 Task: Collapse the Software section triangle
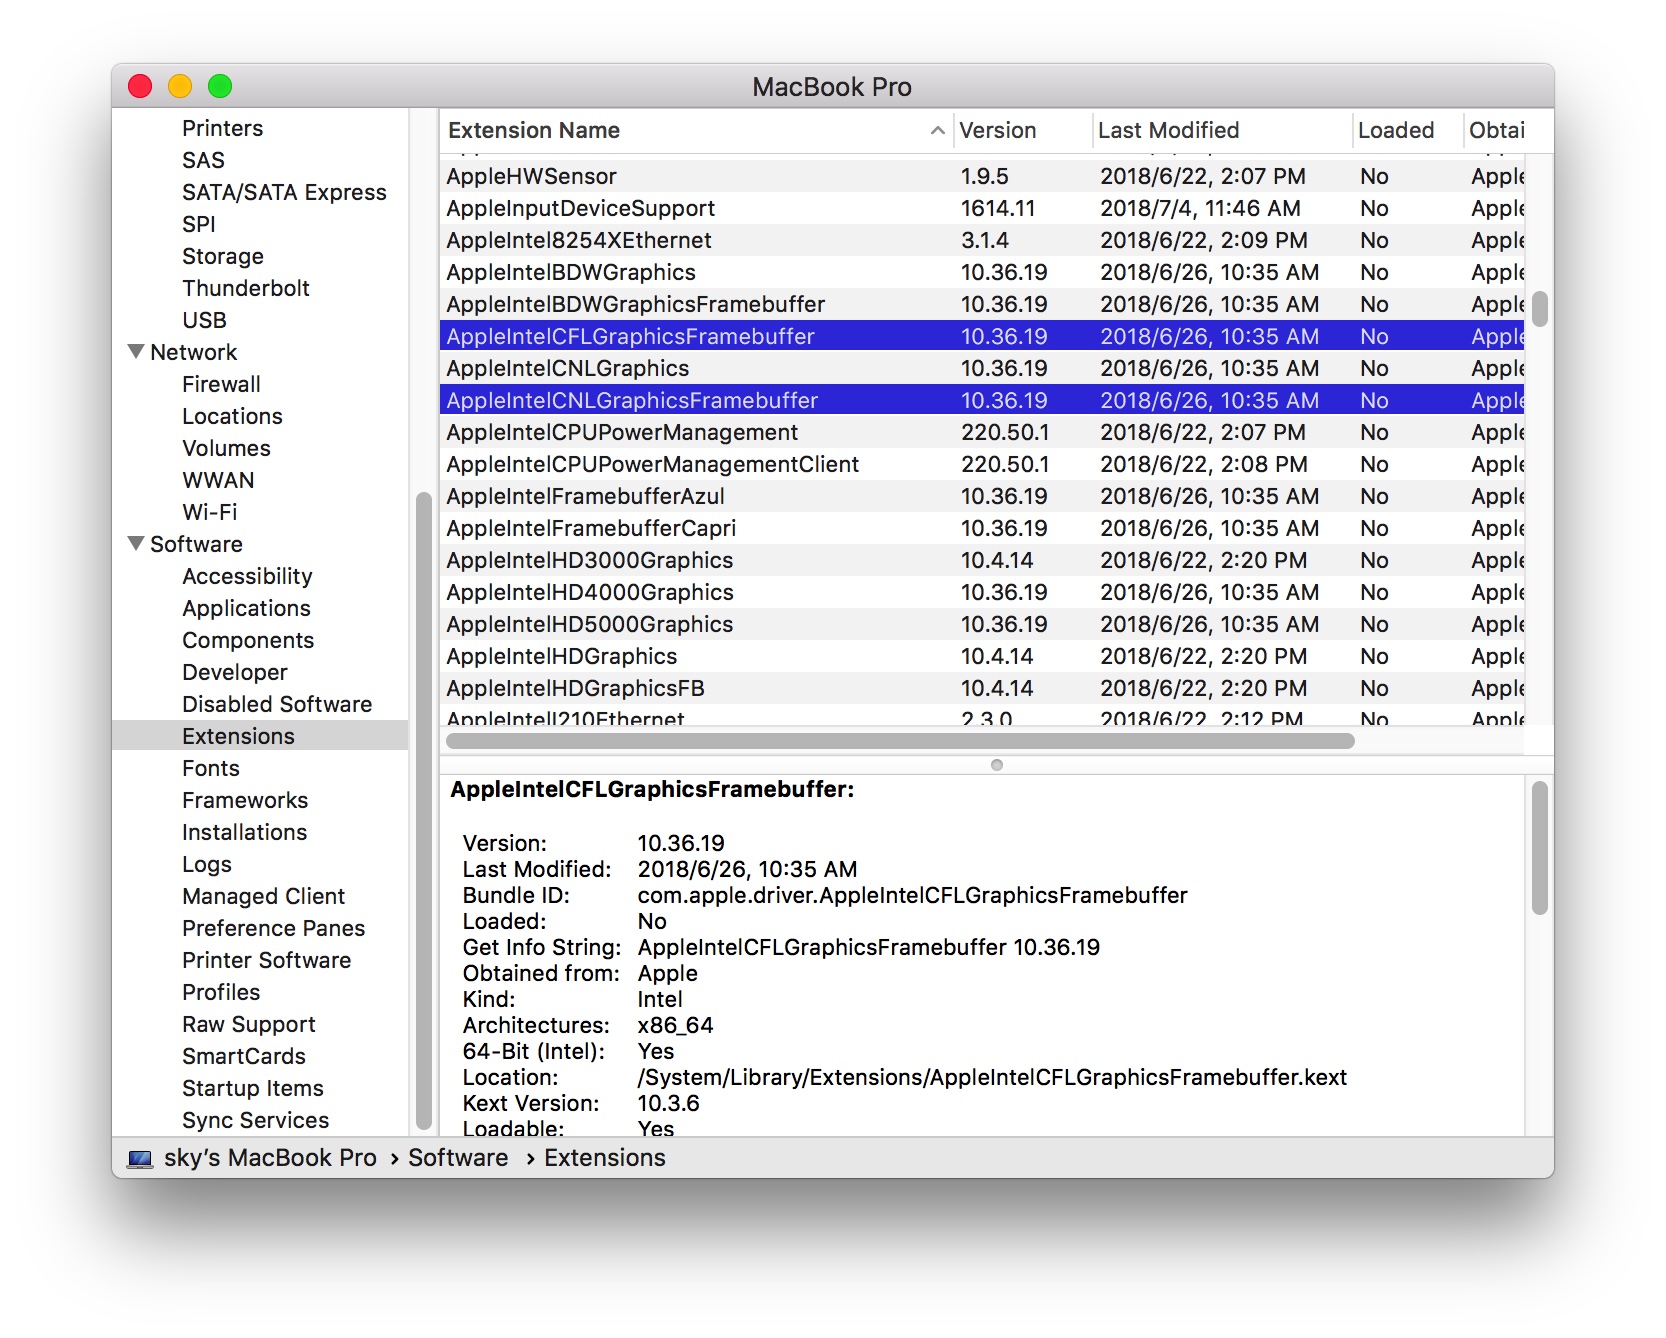[136, 544]
